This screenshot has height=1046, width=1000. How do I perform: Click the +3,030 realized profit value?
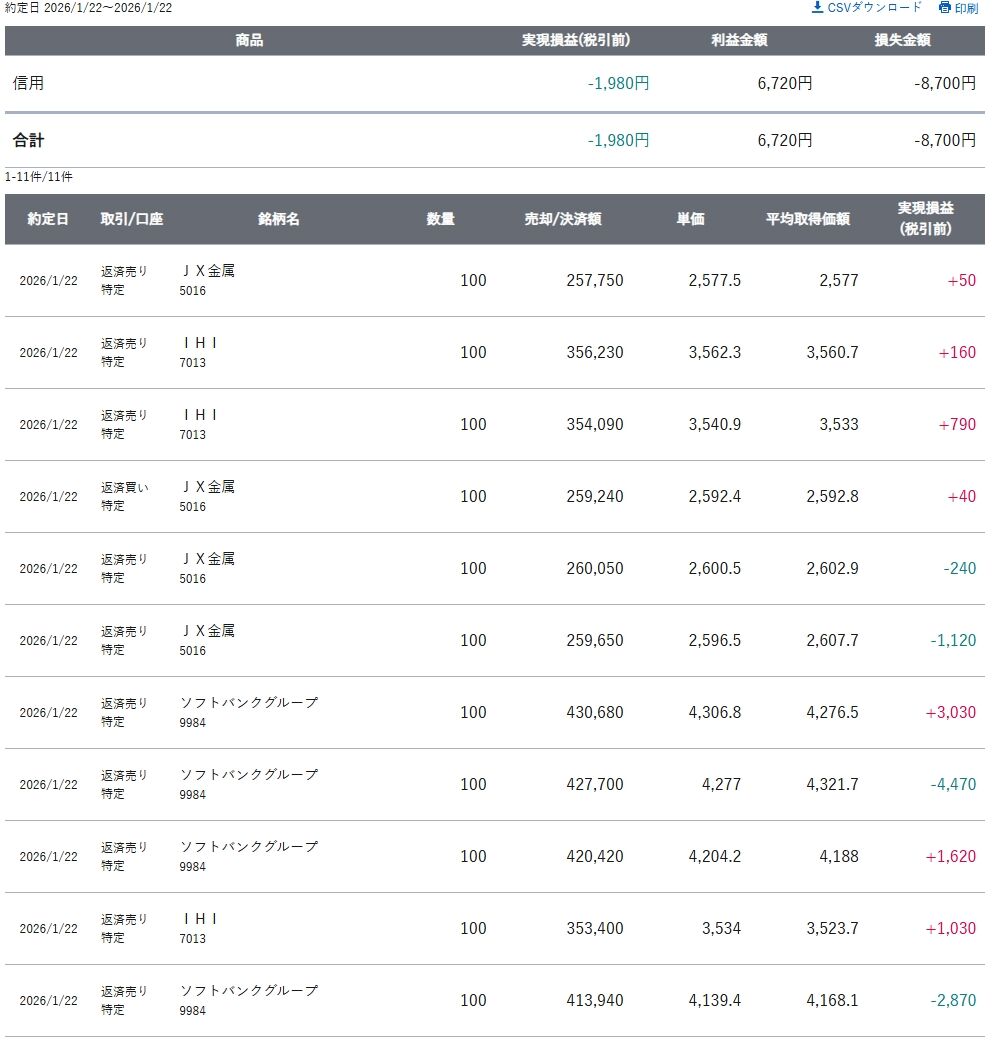[950, 712]
